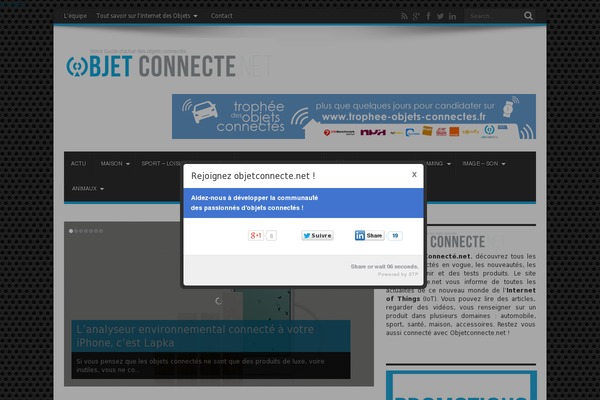
Task: Open the Facebook icon in top bar
Action: pos(428,16)
